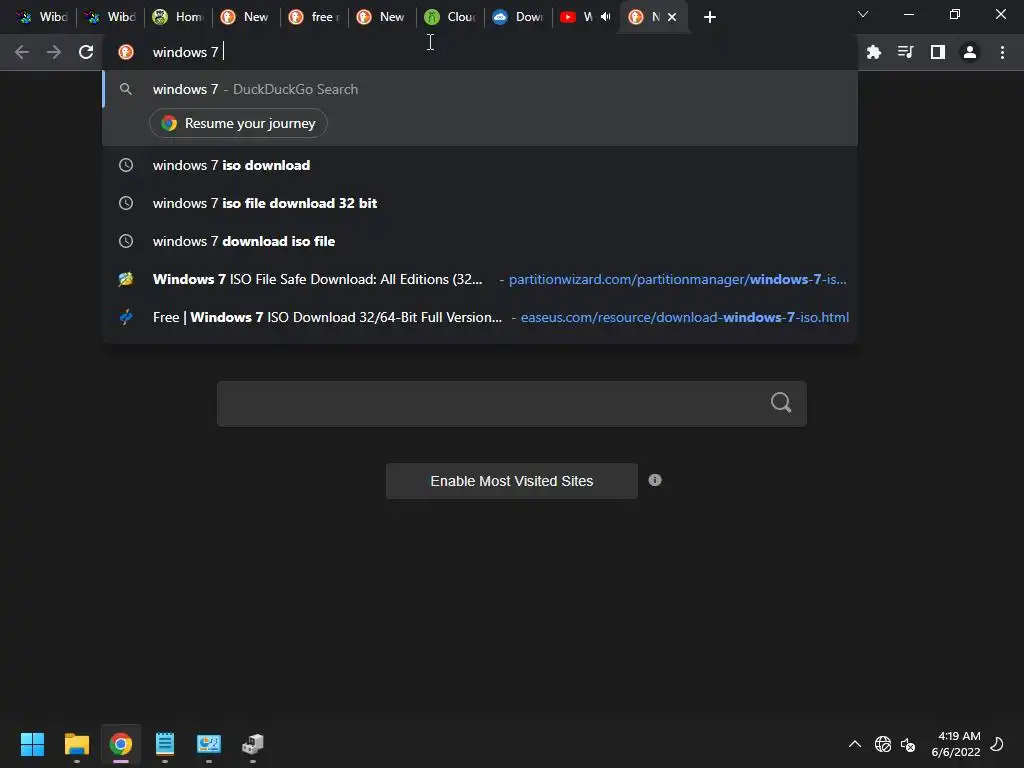Click the browser forward arrow
The width and height of the screenshot is (1024, 768).
tap(54, 52)
